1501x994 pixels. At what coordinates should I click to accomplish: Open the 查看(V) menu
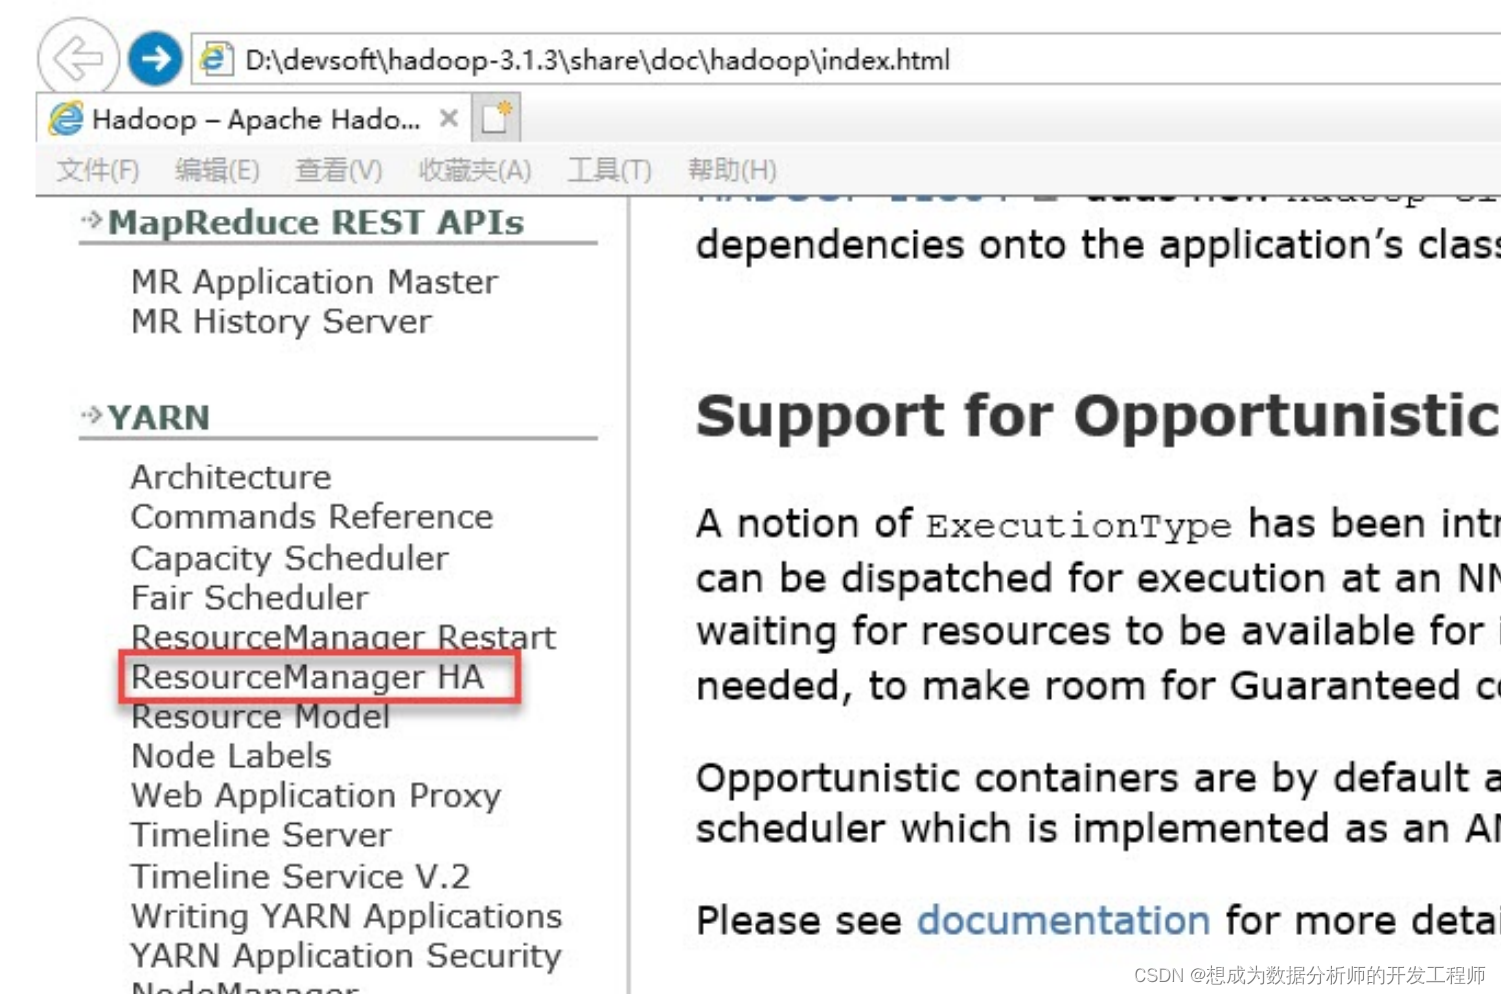click(338, 170)
